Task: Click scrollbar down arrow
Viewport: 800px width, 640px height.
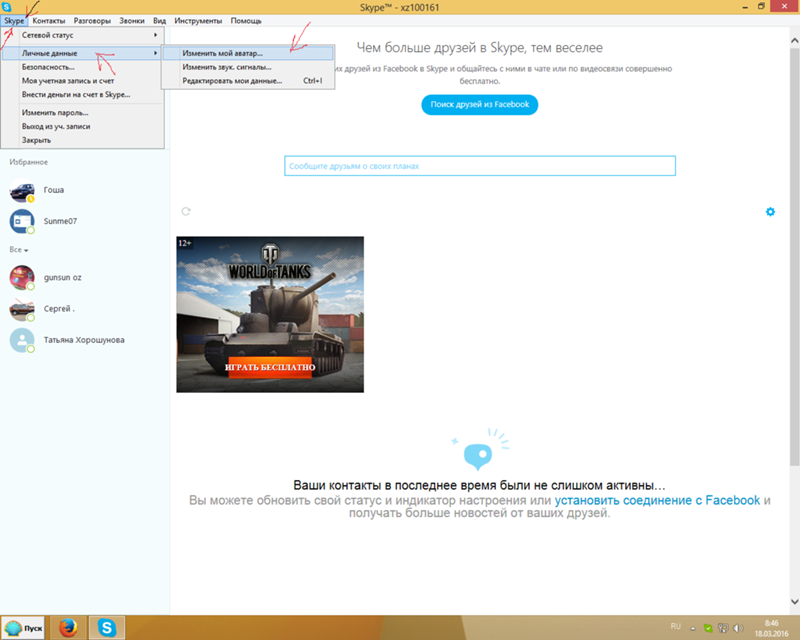Action: [794, 601]
